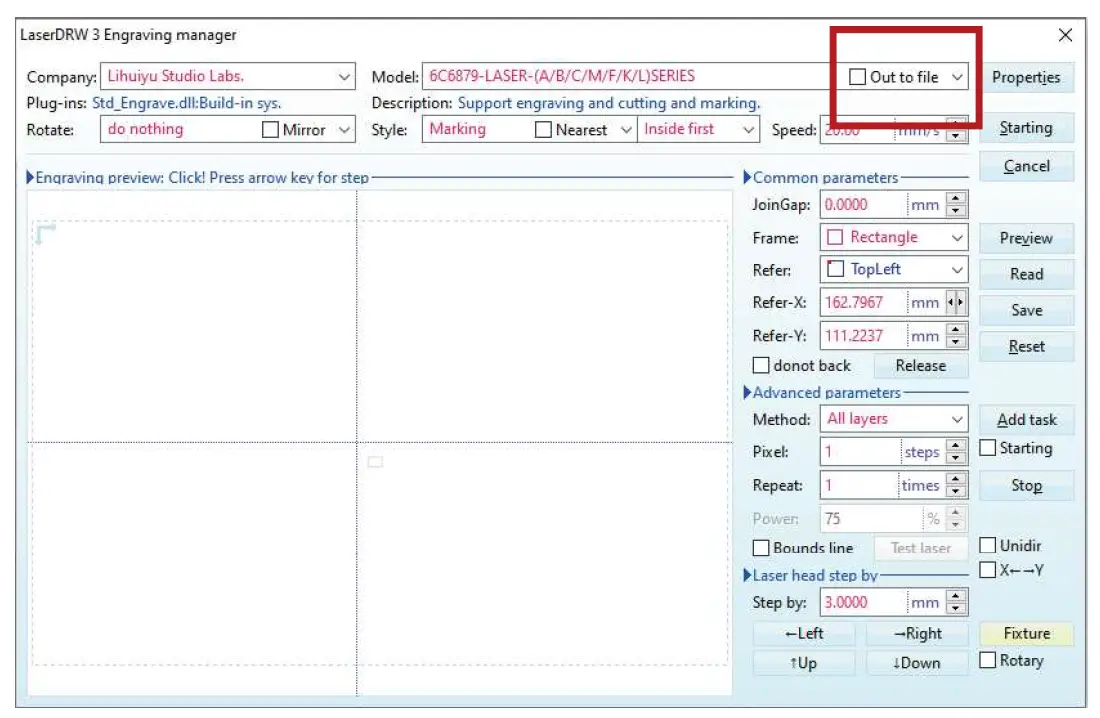Click the JoinGap value field
The image size is (1100, 718).
pos(863,205)
